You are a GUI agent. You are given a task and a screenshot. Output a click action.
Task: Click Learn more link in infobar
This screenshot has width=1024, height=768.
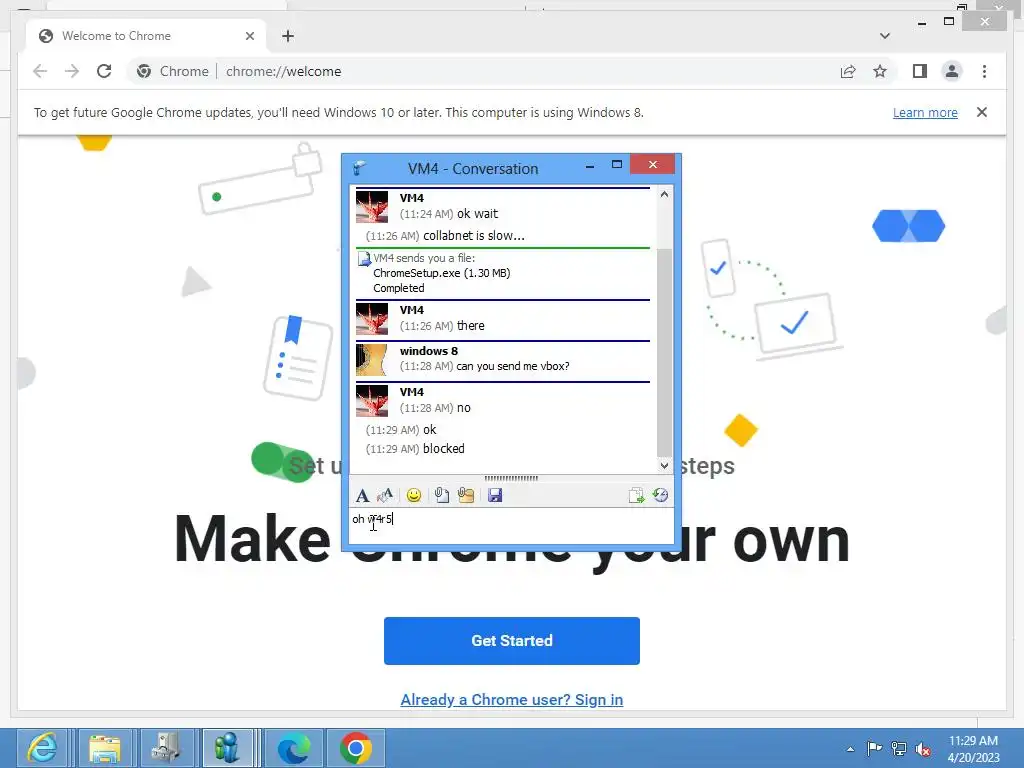pos(925,112)
